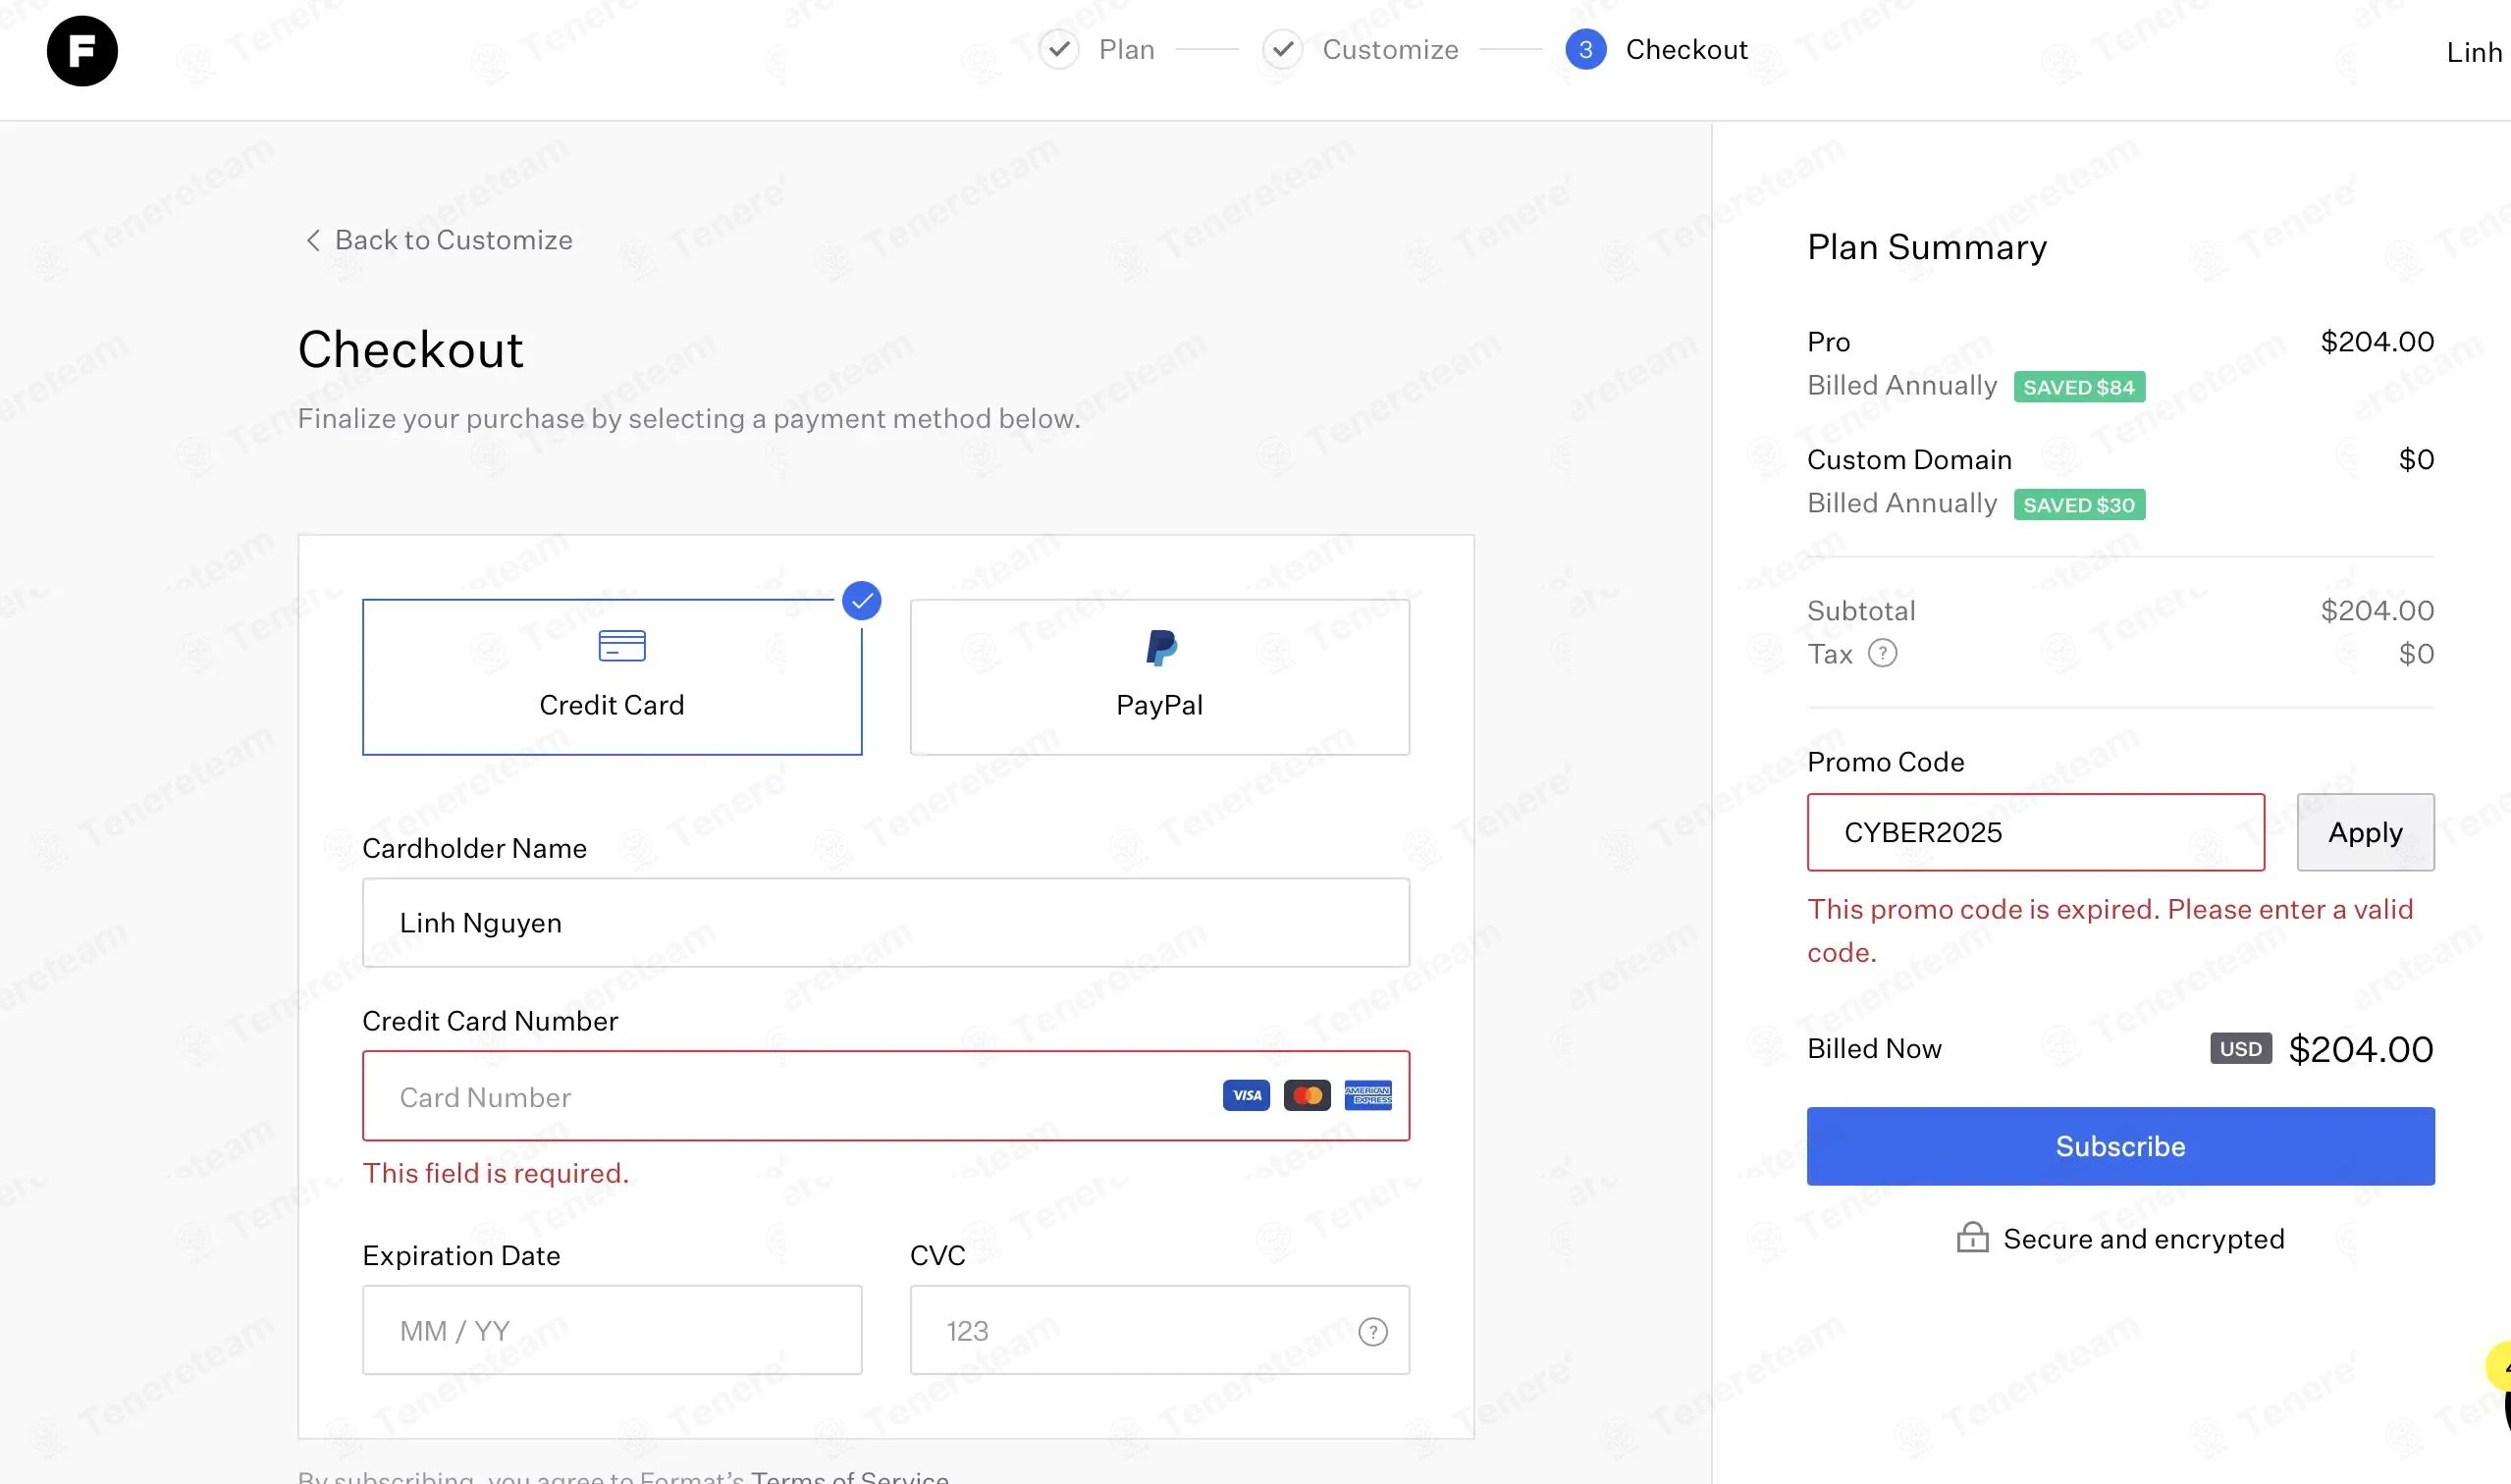Click the blue selected checkmark badge
This screenshot has height=1484, width=2511.
click(x=861, y=601)
